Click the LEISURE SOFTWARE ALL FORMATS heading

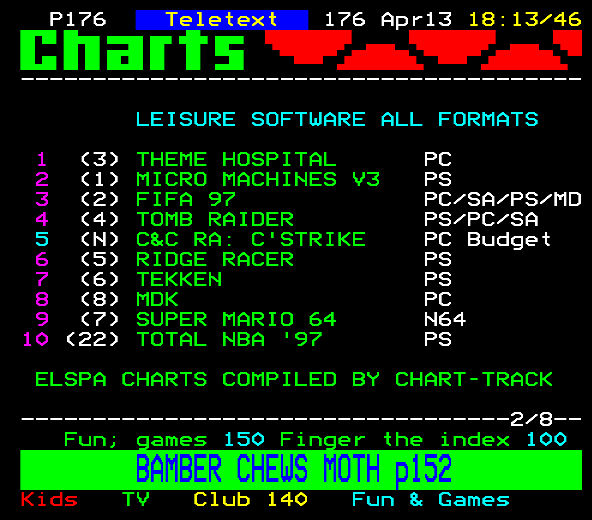[337, 119]
